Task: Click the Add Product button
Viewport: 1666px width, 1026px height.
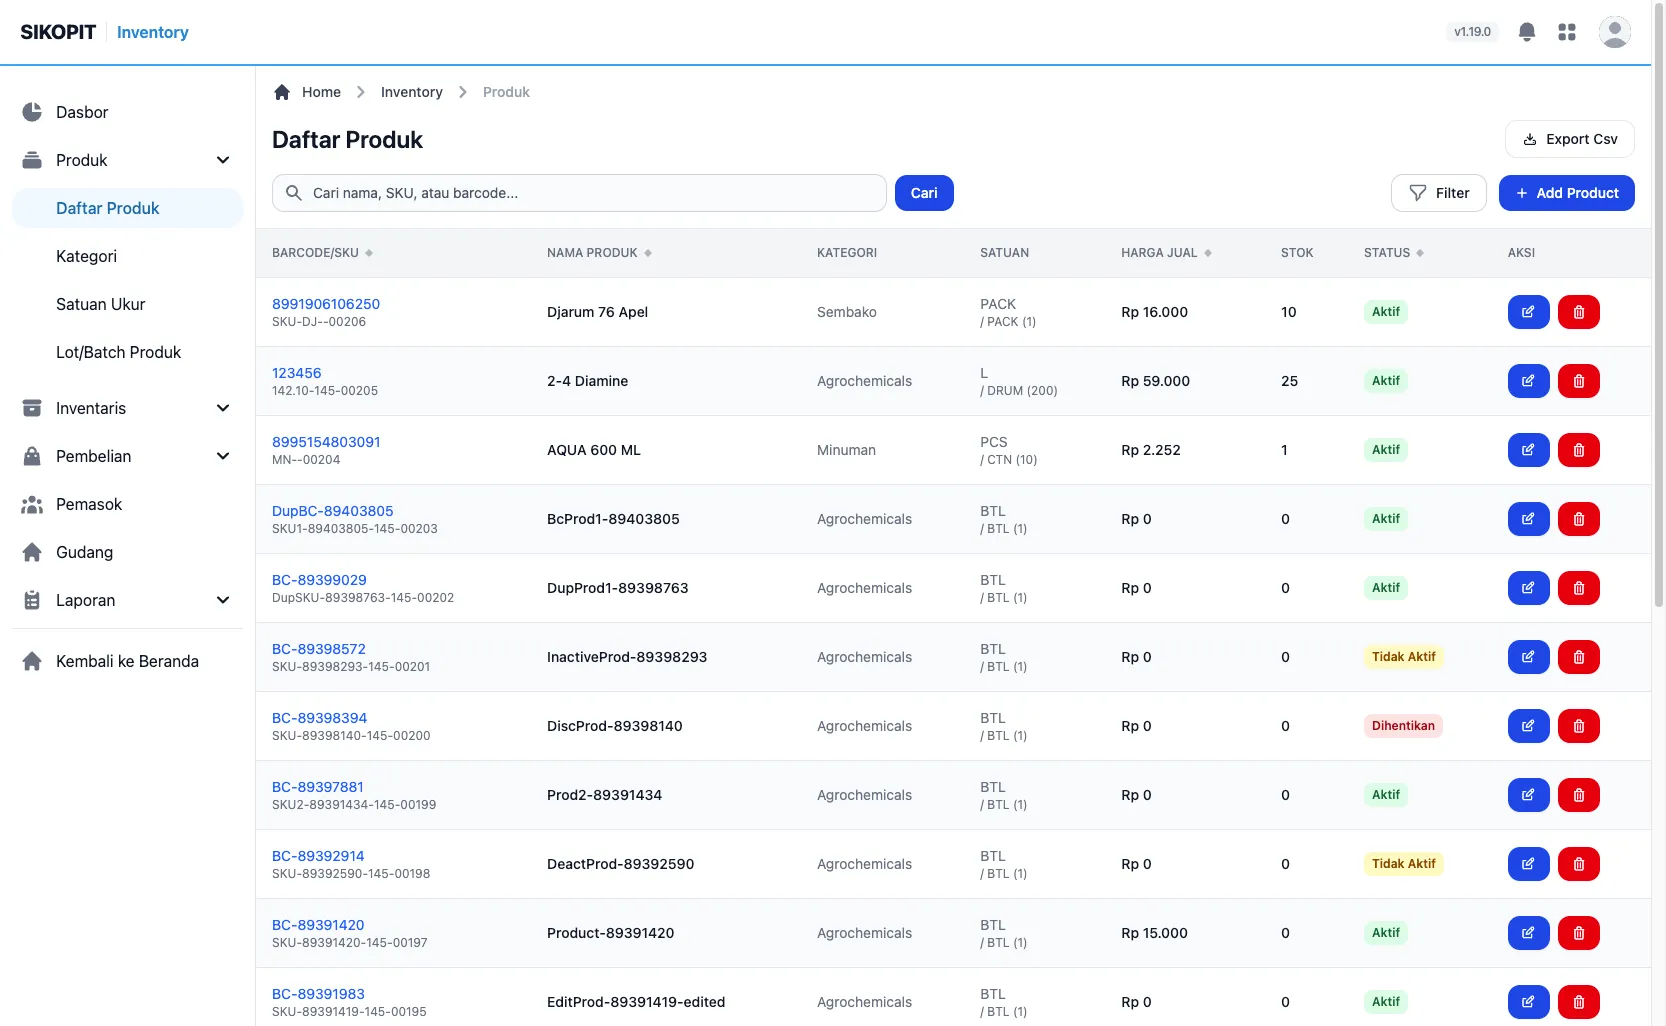Action: (x=1566, y=193)
